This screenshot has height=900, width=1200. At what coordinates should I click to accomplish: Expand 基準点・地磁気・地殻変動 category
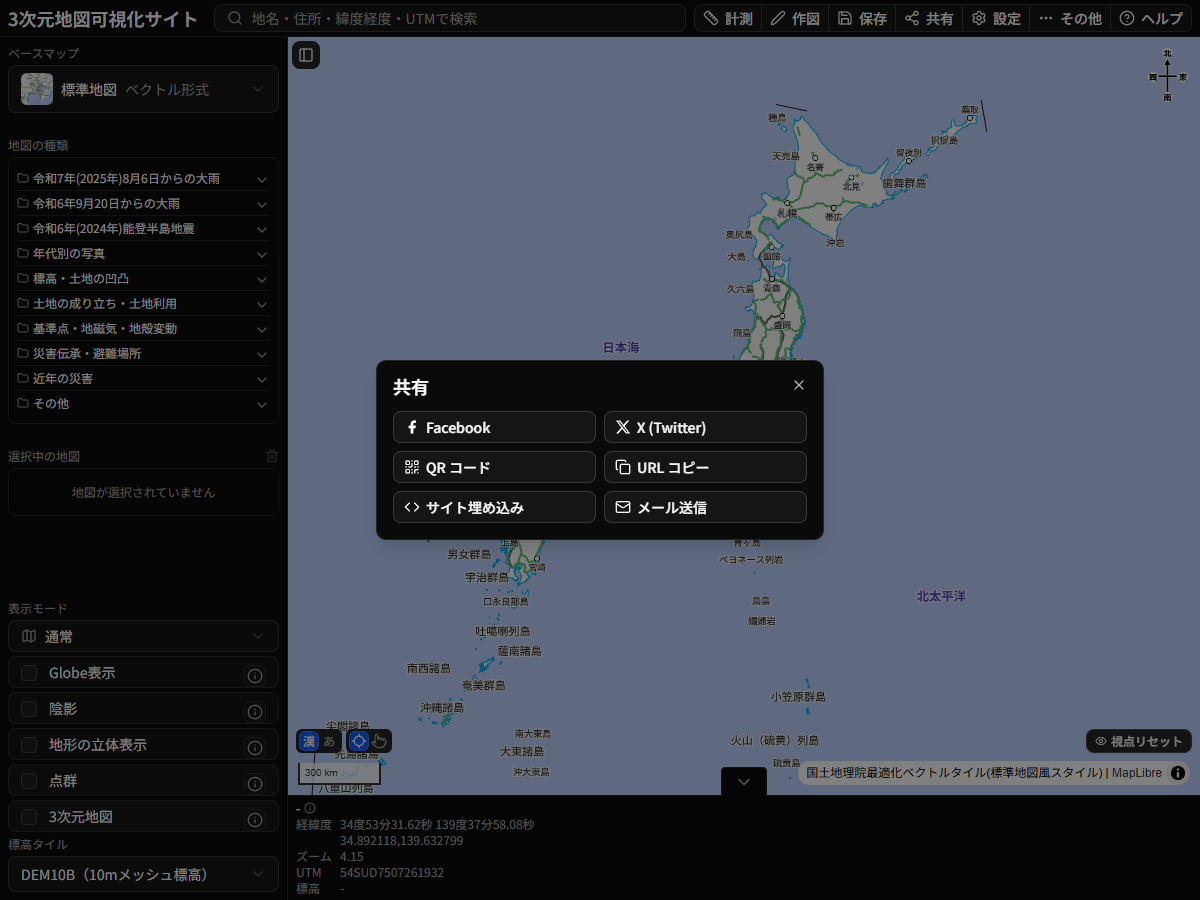143,329
